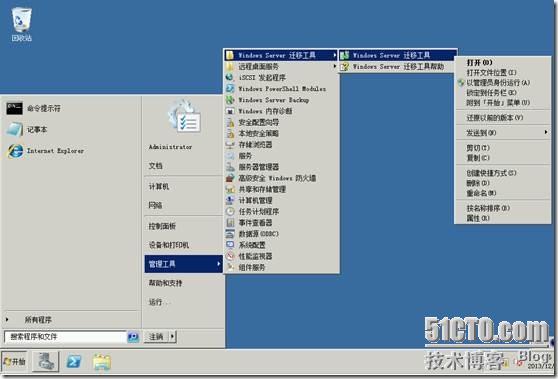
Task: Open Windows Explorer folder on taskbar
Action: coord(101,362)
